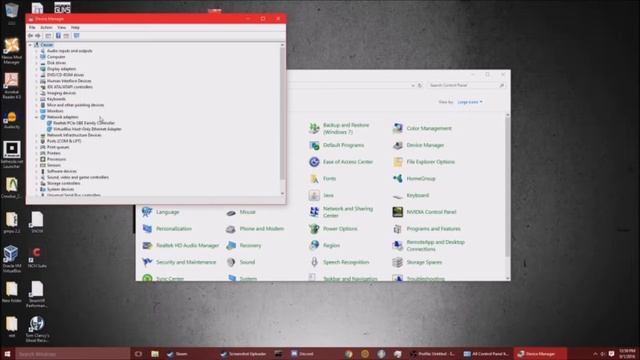Click the Control Panel vertical scrollbar
640x360 pixels.
tap(507, 188)
